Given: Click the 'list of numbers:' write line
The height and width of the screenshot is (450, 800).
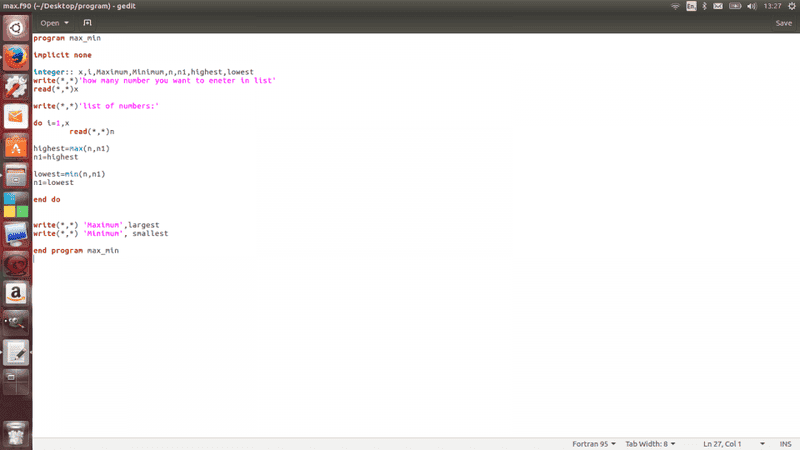Looking at the screenshot, I should pyautogui.click(x=96, y=106).
